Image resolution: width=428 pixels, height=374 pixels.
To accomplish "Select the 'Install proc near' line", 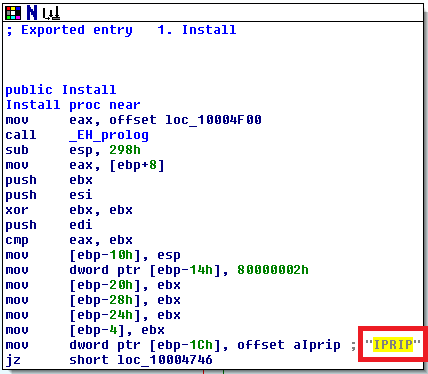I will point(73,105).
